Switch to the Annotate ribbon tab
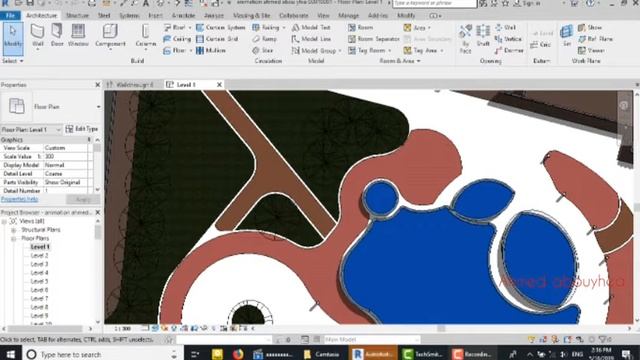 [183, 16]
